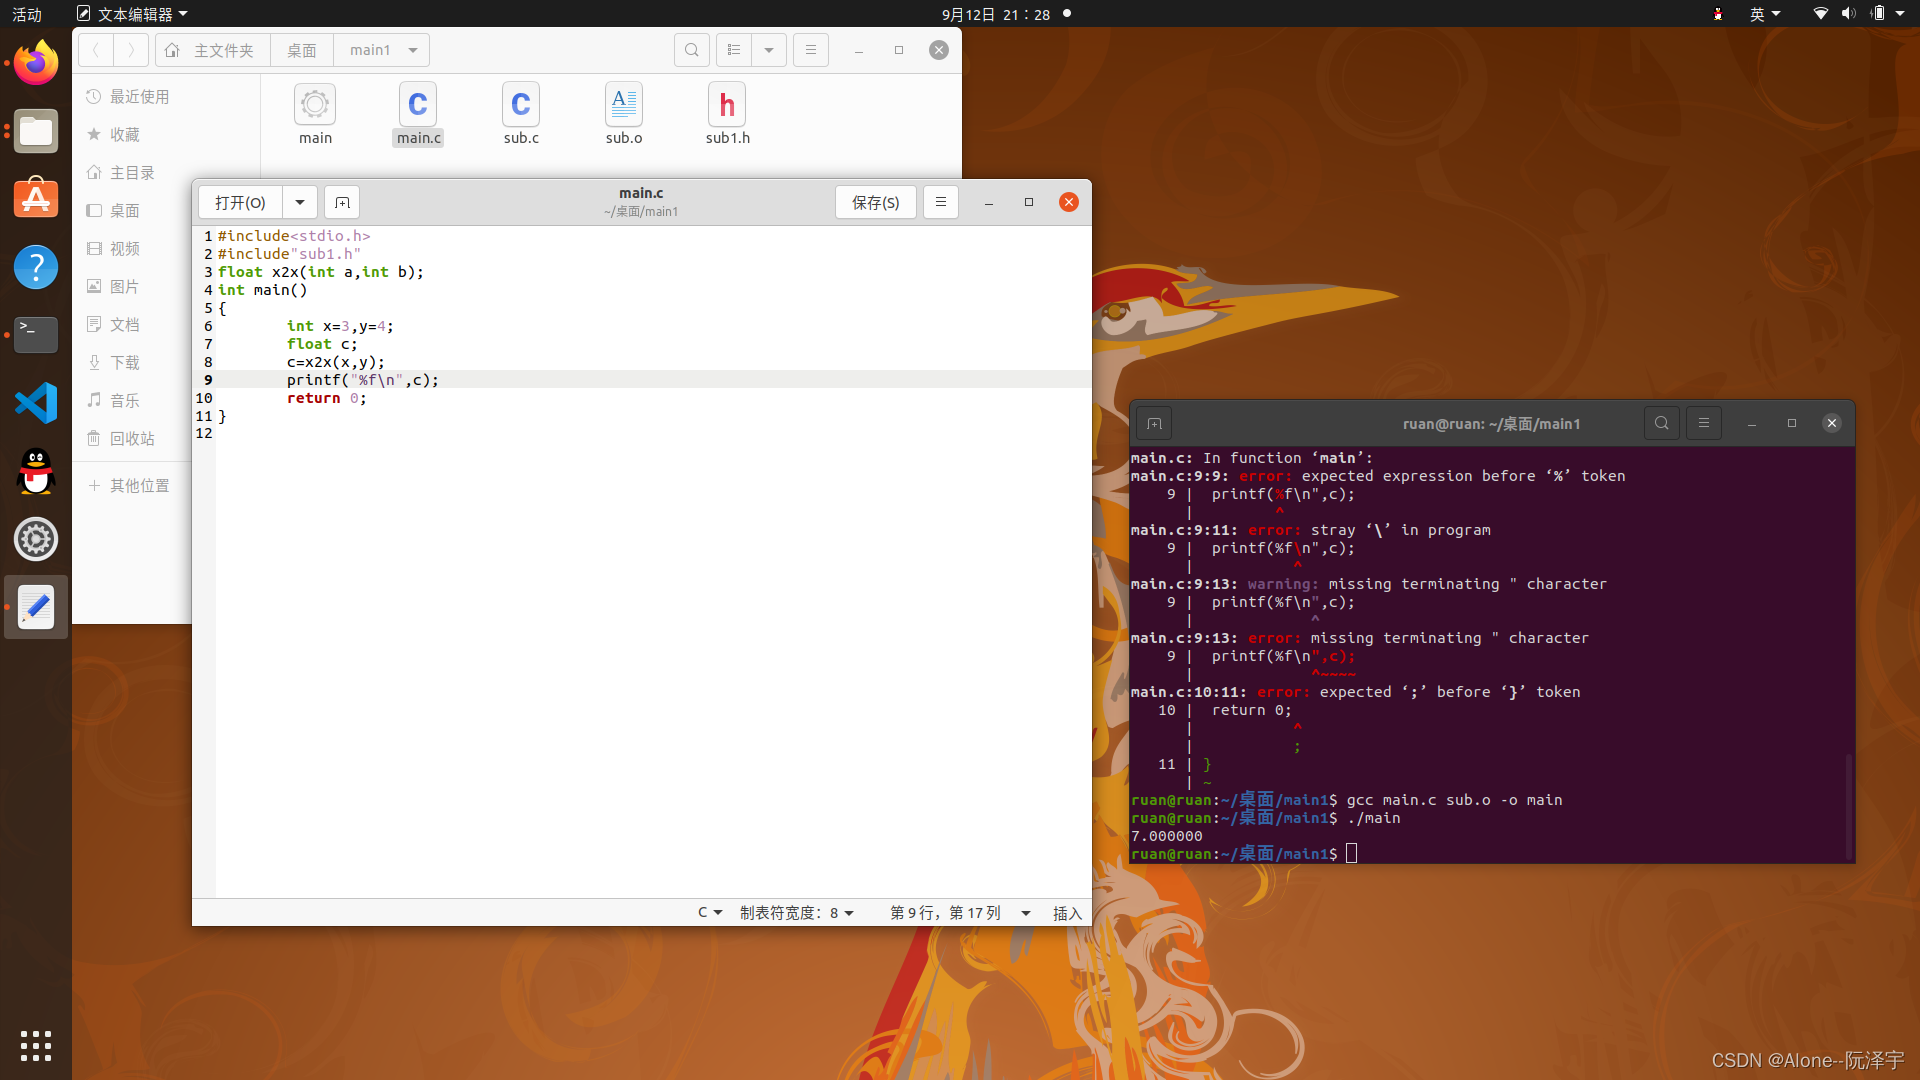Toggle the list view in file manager

pyautogui.click(x=734, y=50)
